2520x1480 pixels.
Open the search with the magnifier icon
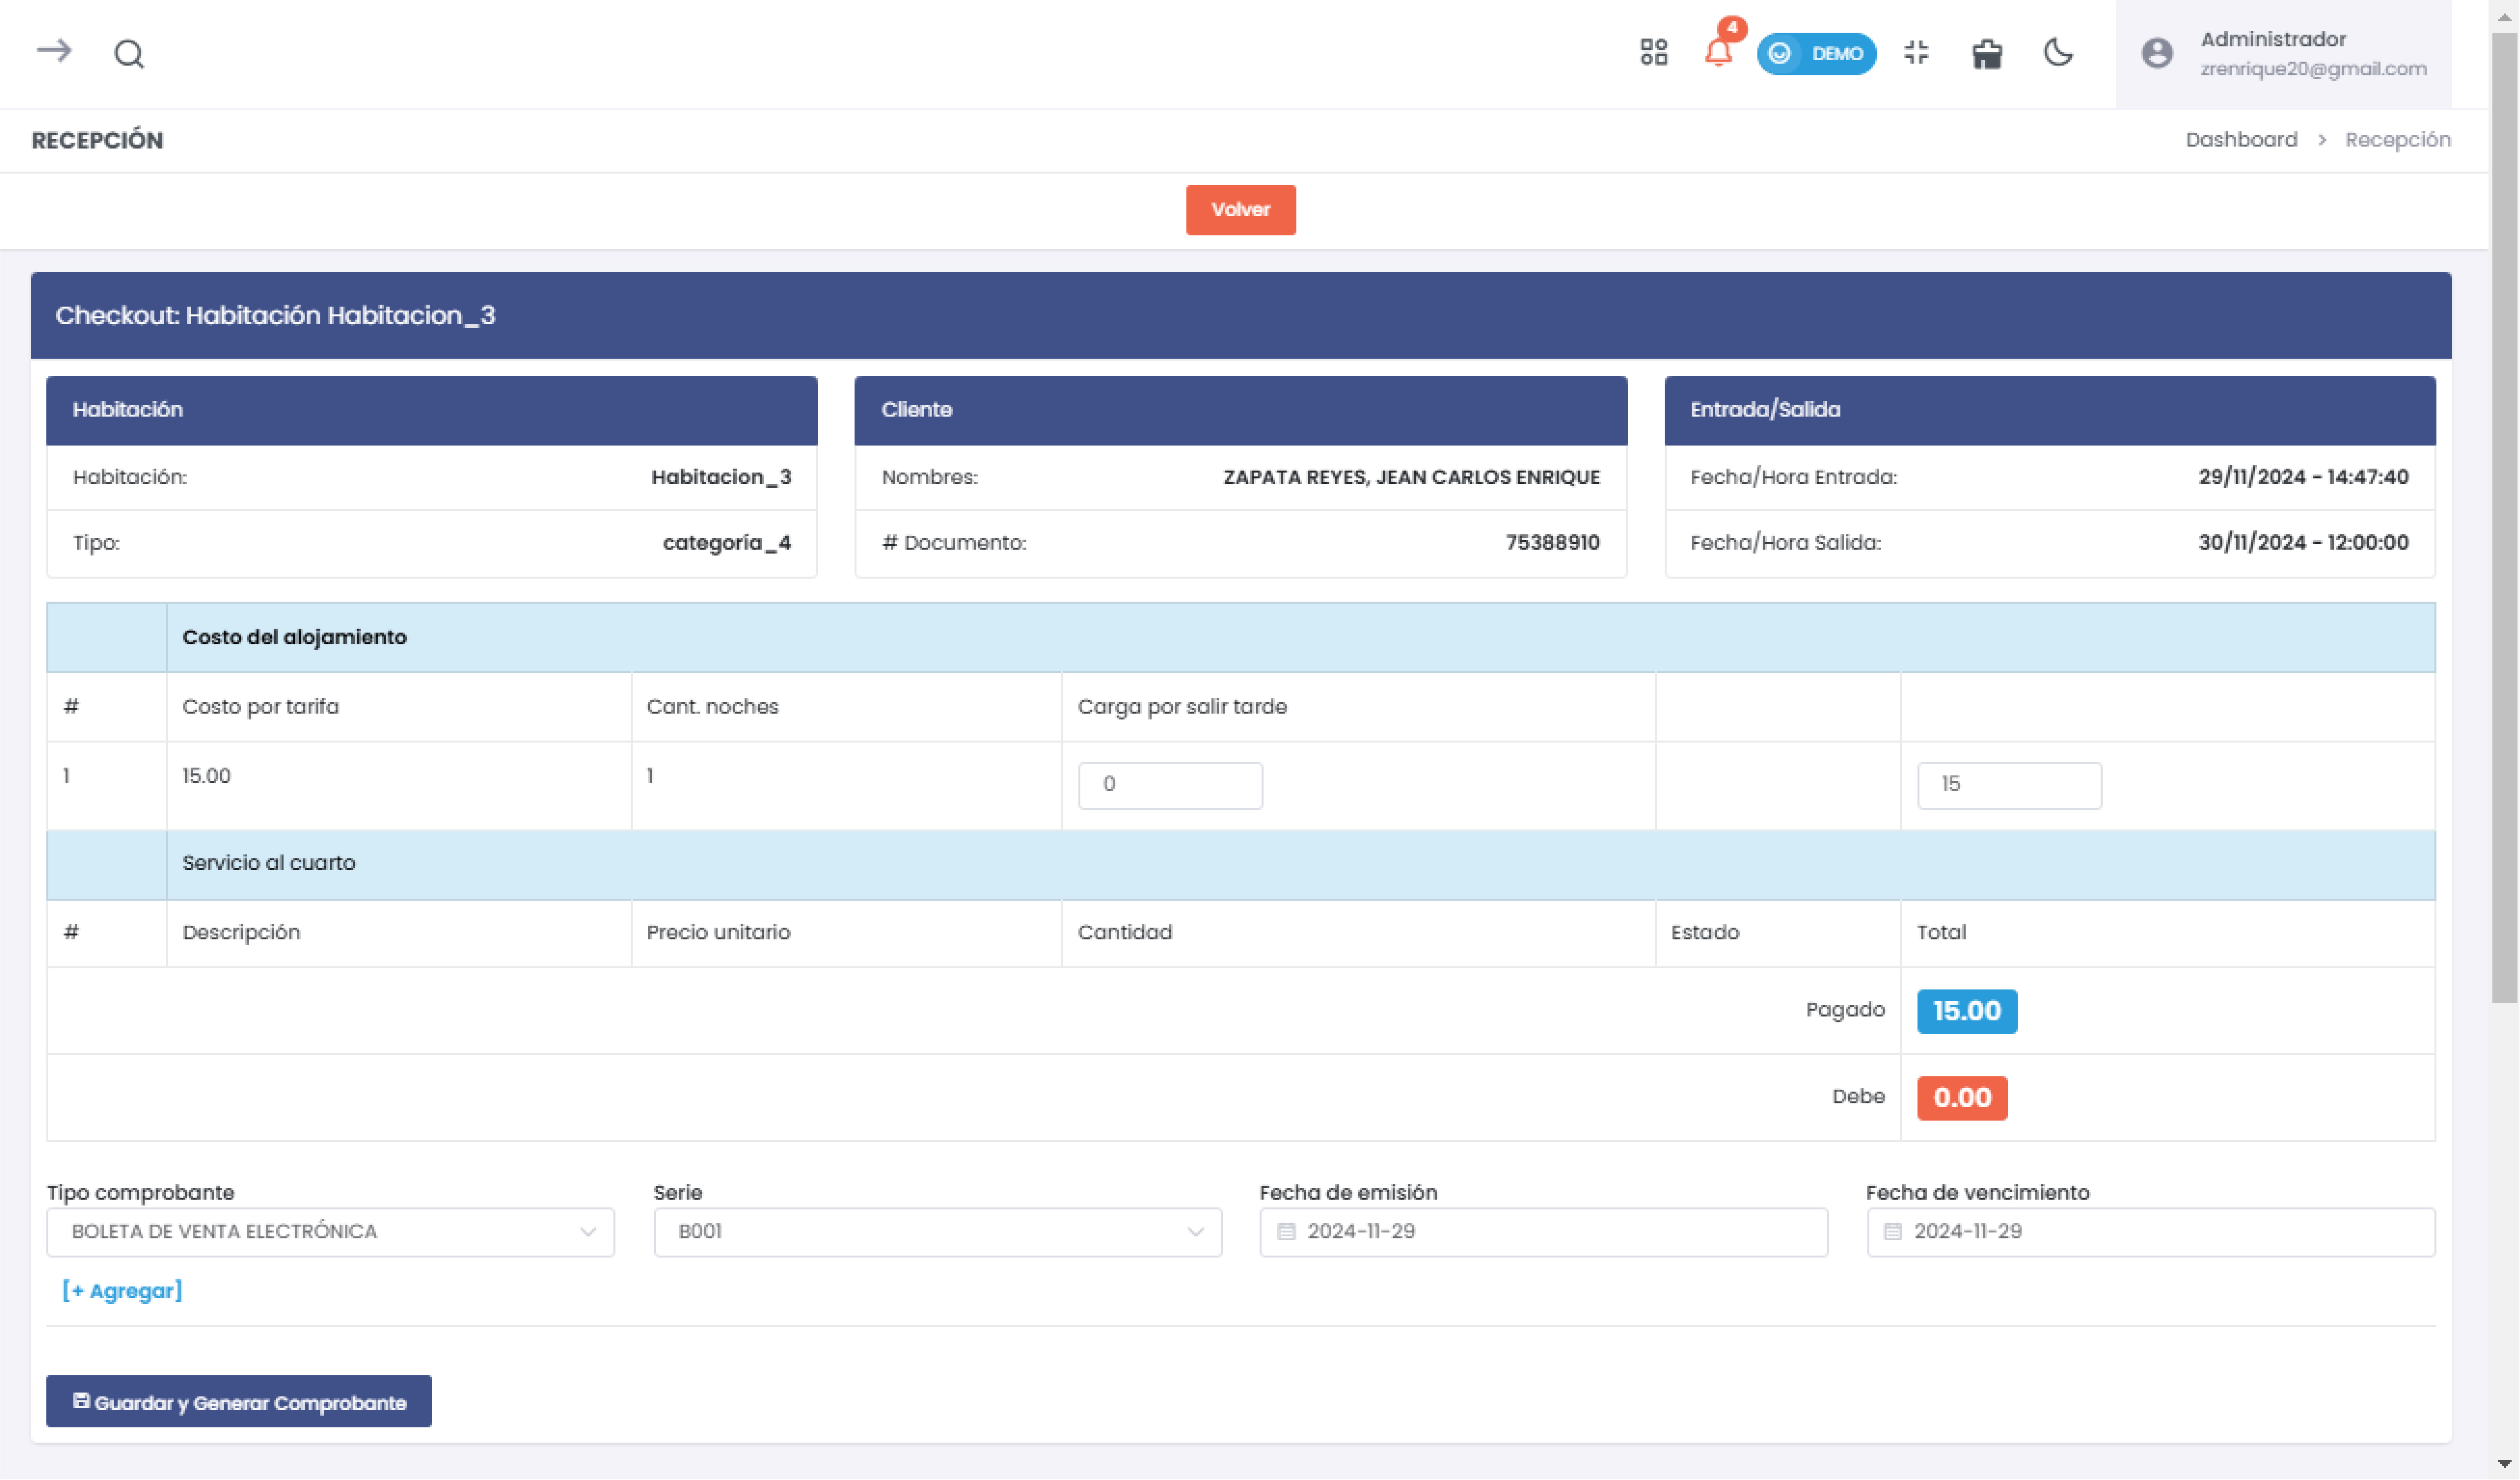coord(129,53)
